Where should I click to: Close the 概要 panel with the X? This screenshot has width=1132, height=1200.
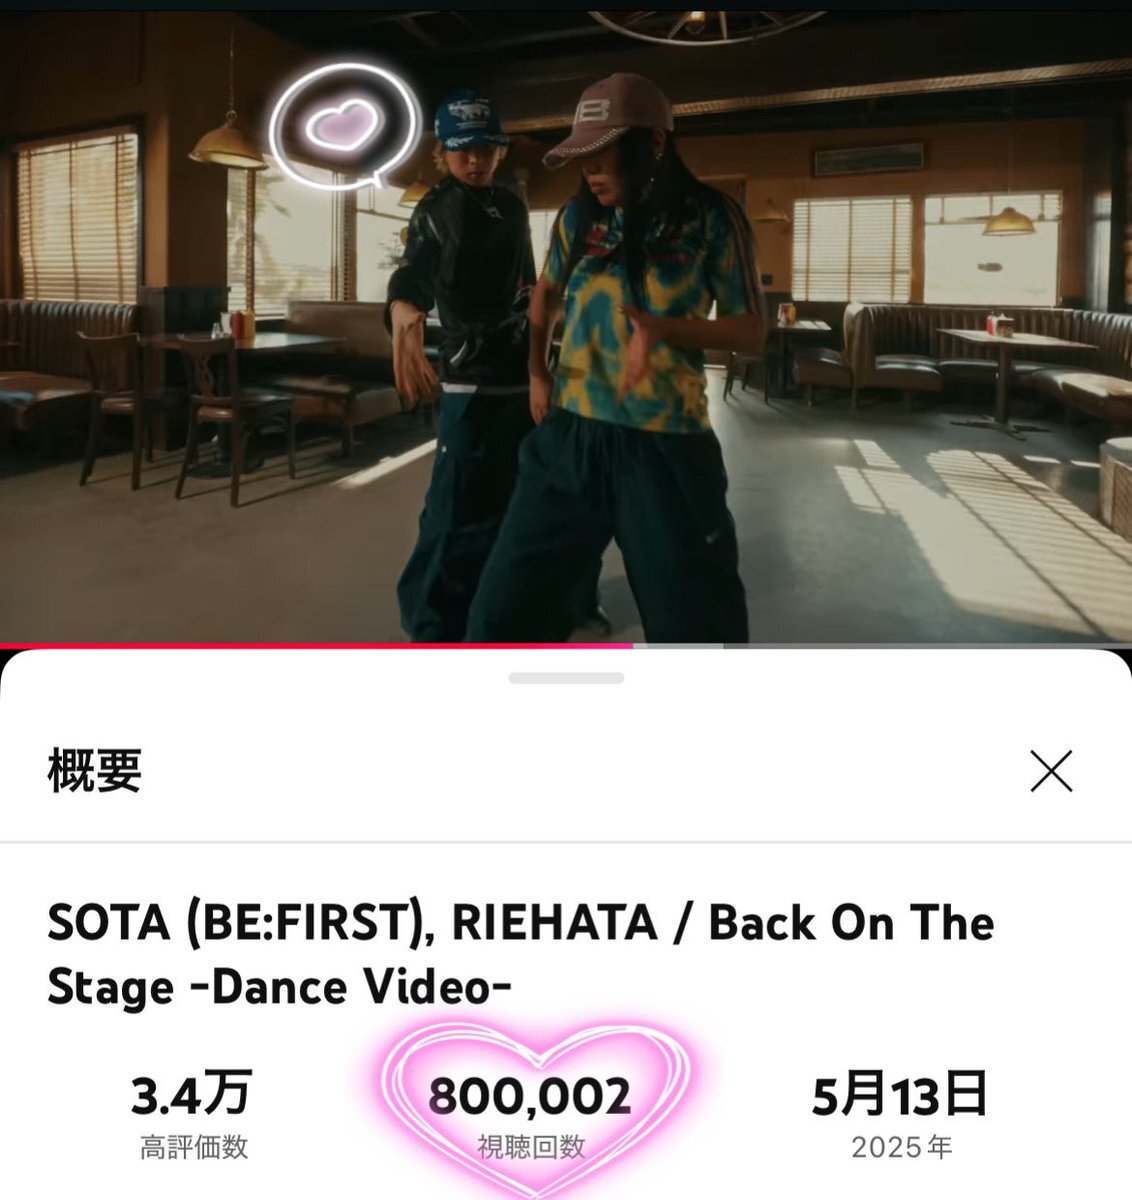tap(1051, 772)
